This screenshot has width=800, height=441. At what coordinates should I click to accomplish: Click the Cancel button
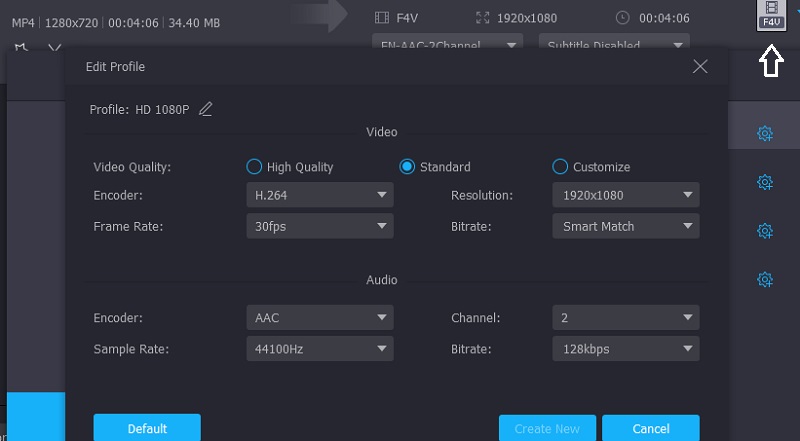click(x=650, y=428)
